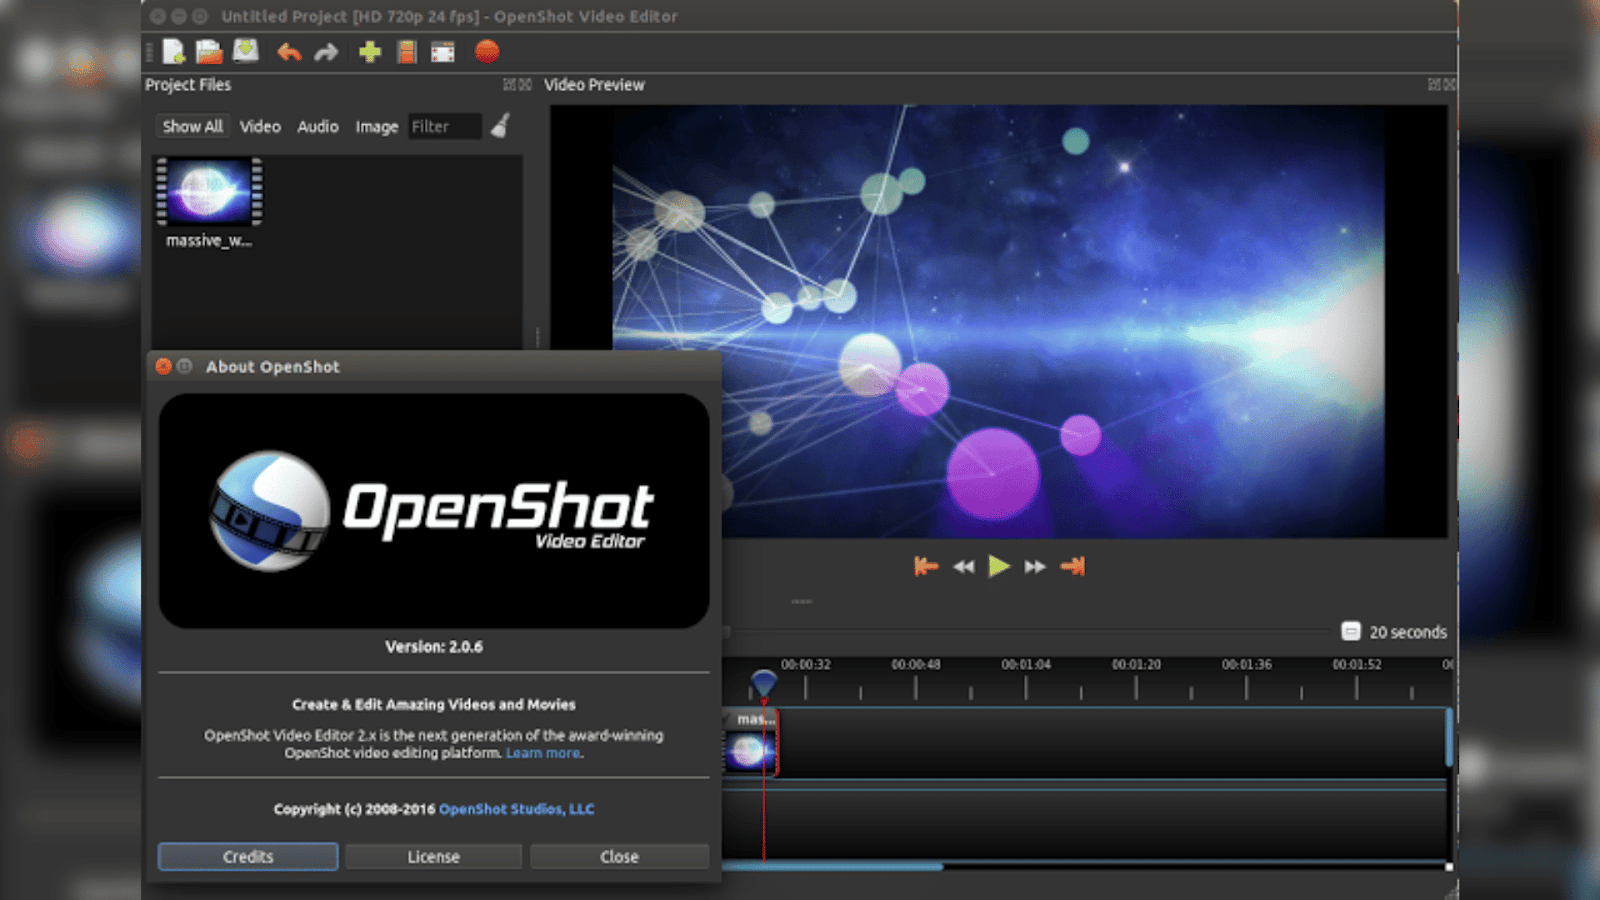Screen dimensions: 1600x900
Task: Click the '20 seconds' zoom label
Action: tap(1408, 632)
